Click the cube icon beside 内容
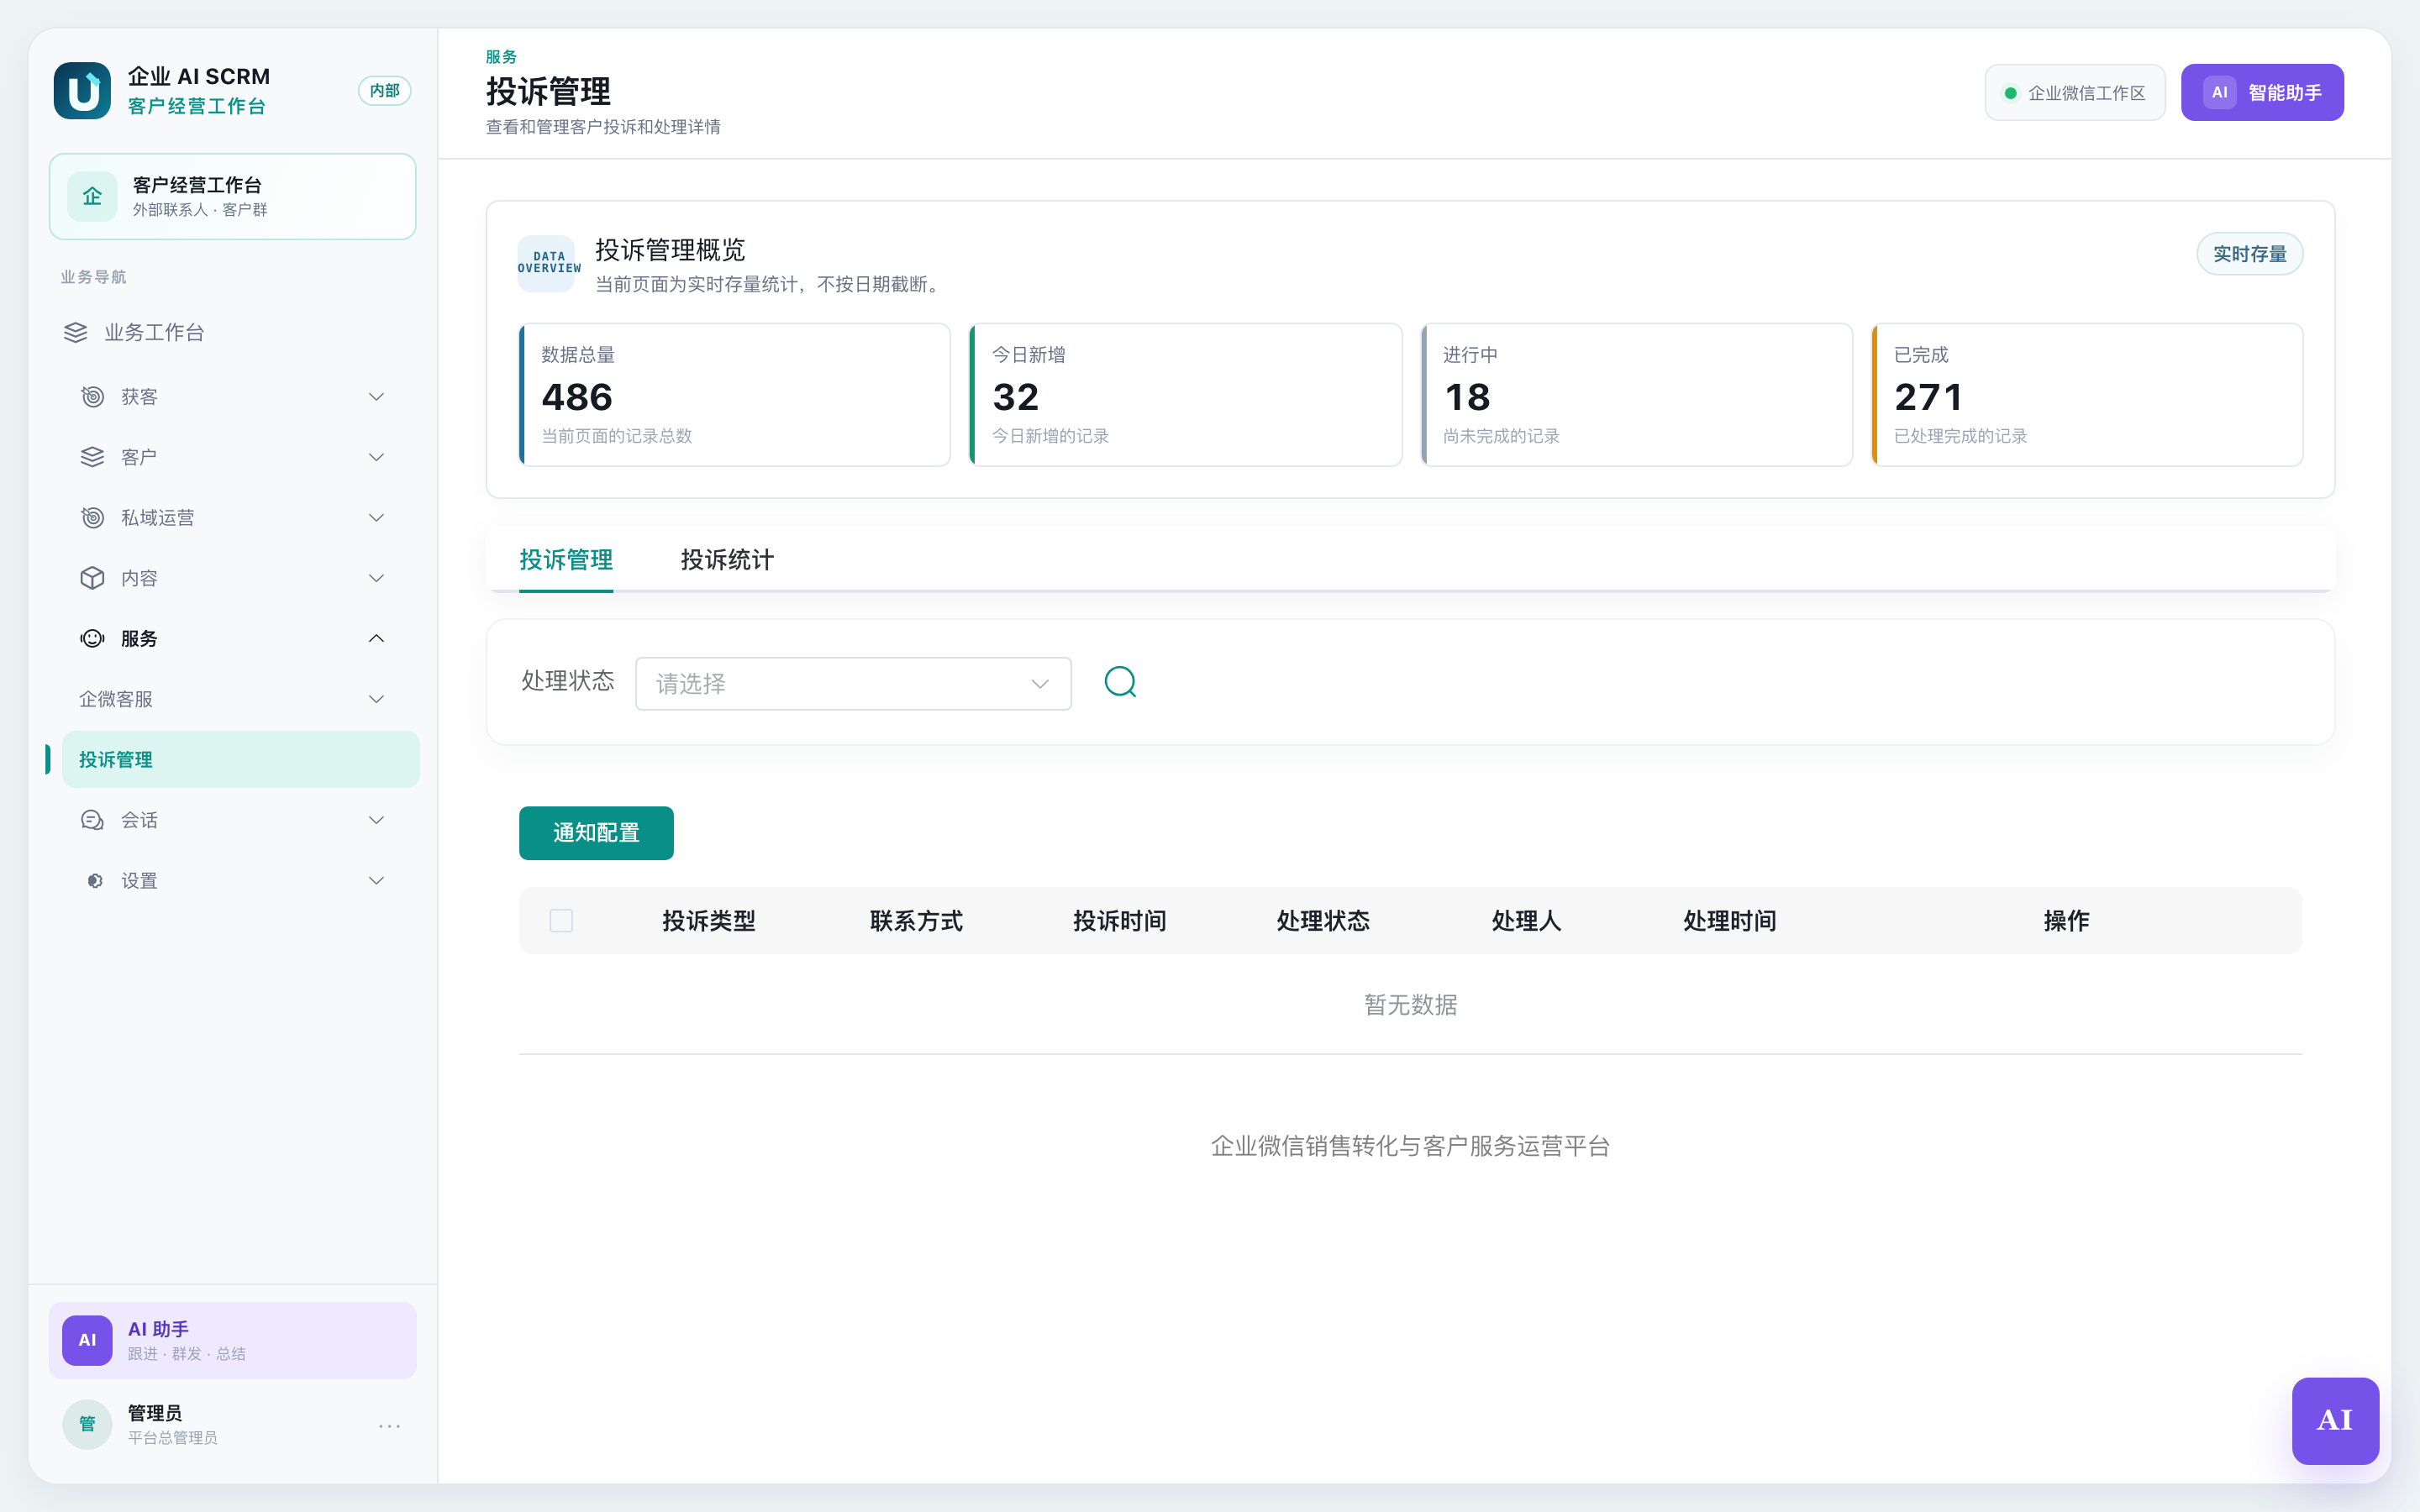The image size is (2420, 1512). 92,578
